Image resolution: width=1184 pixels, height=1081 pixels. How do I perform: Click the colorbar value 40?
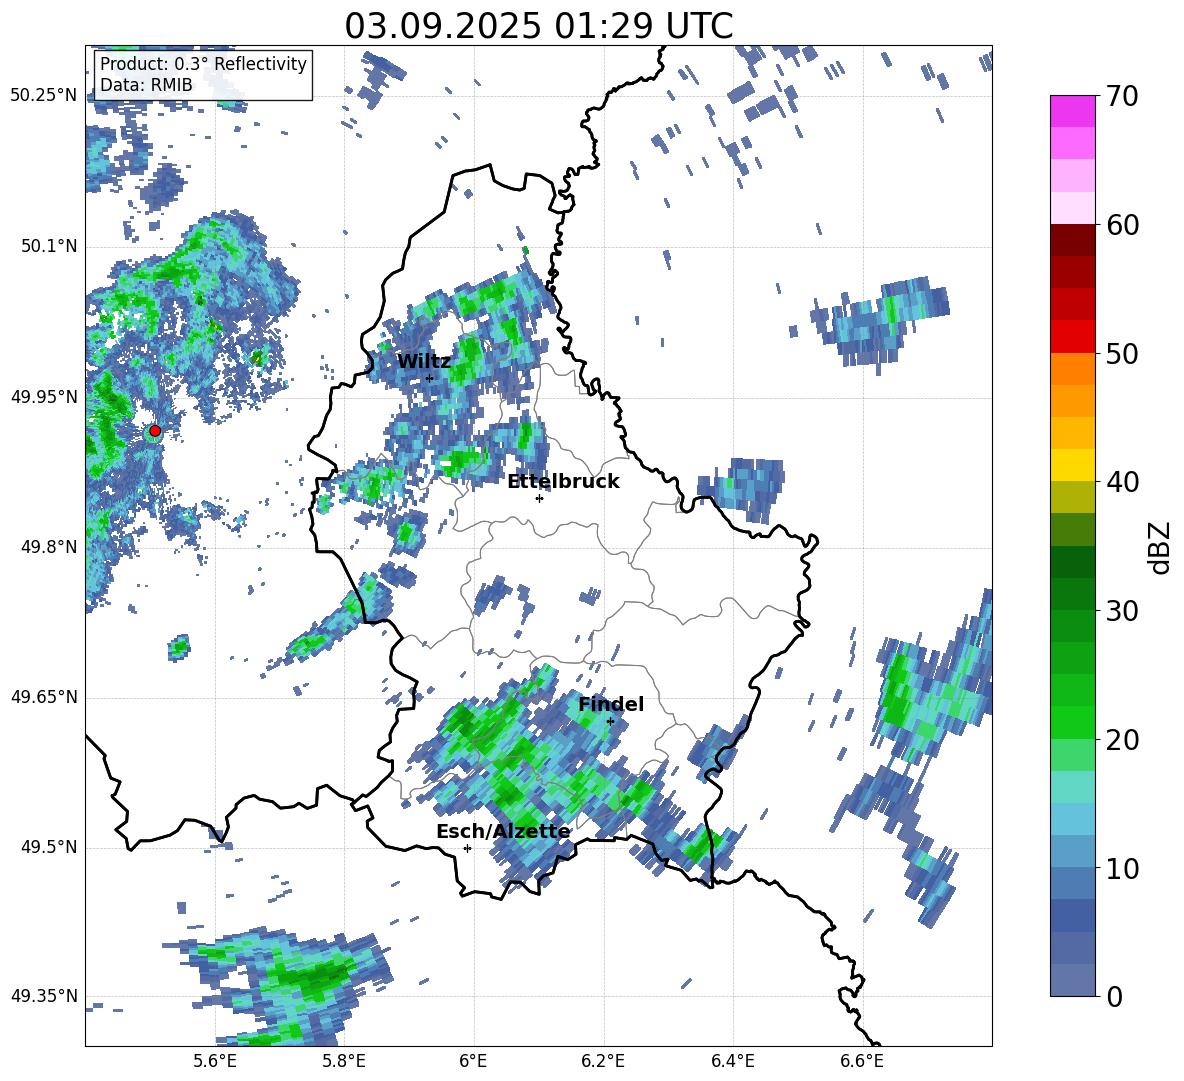[x=1122, y=482]
